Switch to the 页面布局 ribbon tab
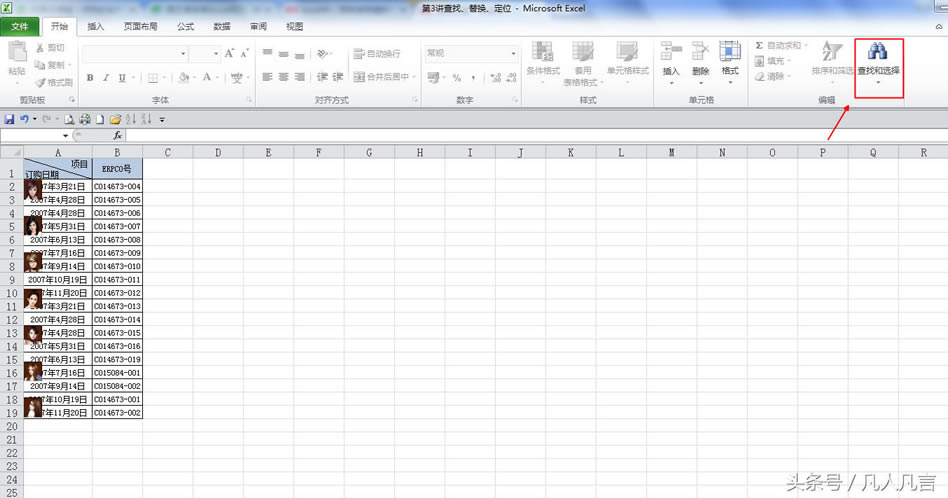 click(139, 27)
